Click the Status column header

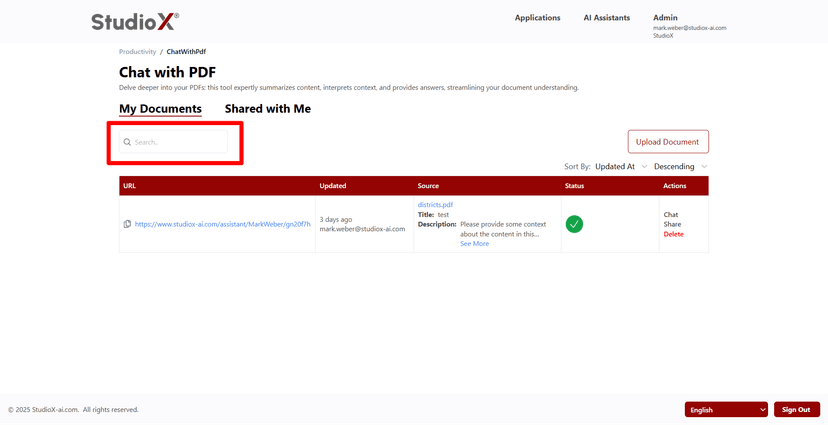(575, 186)
